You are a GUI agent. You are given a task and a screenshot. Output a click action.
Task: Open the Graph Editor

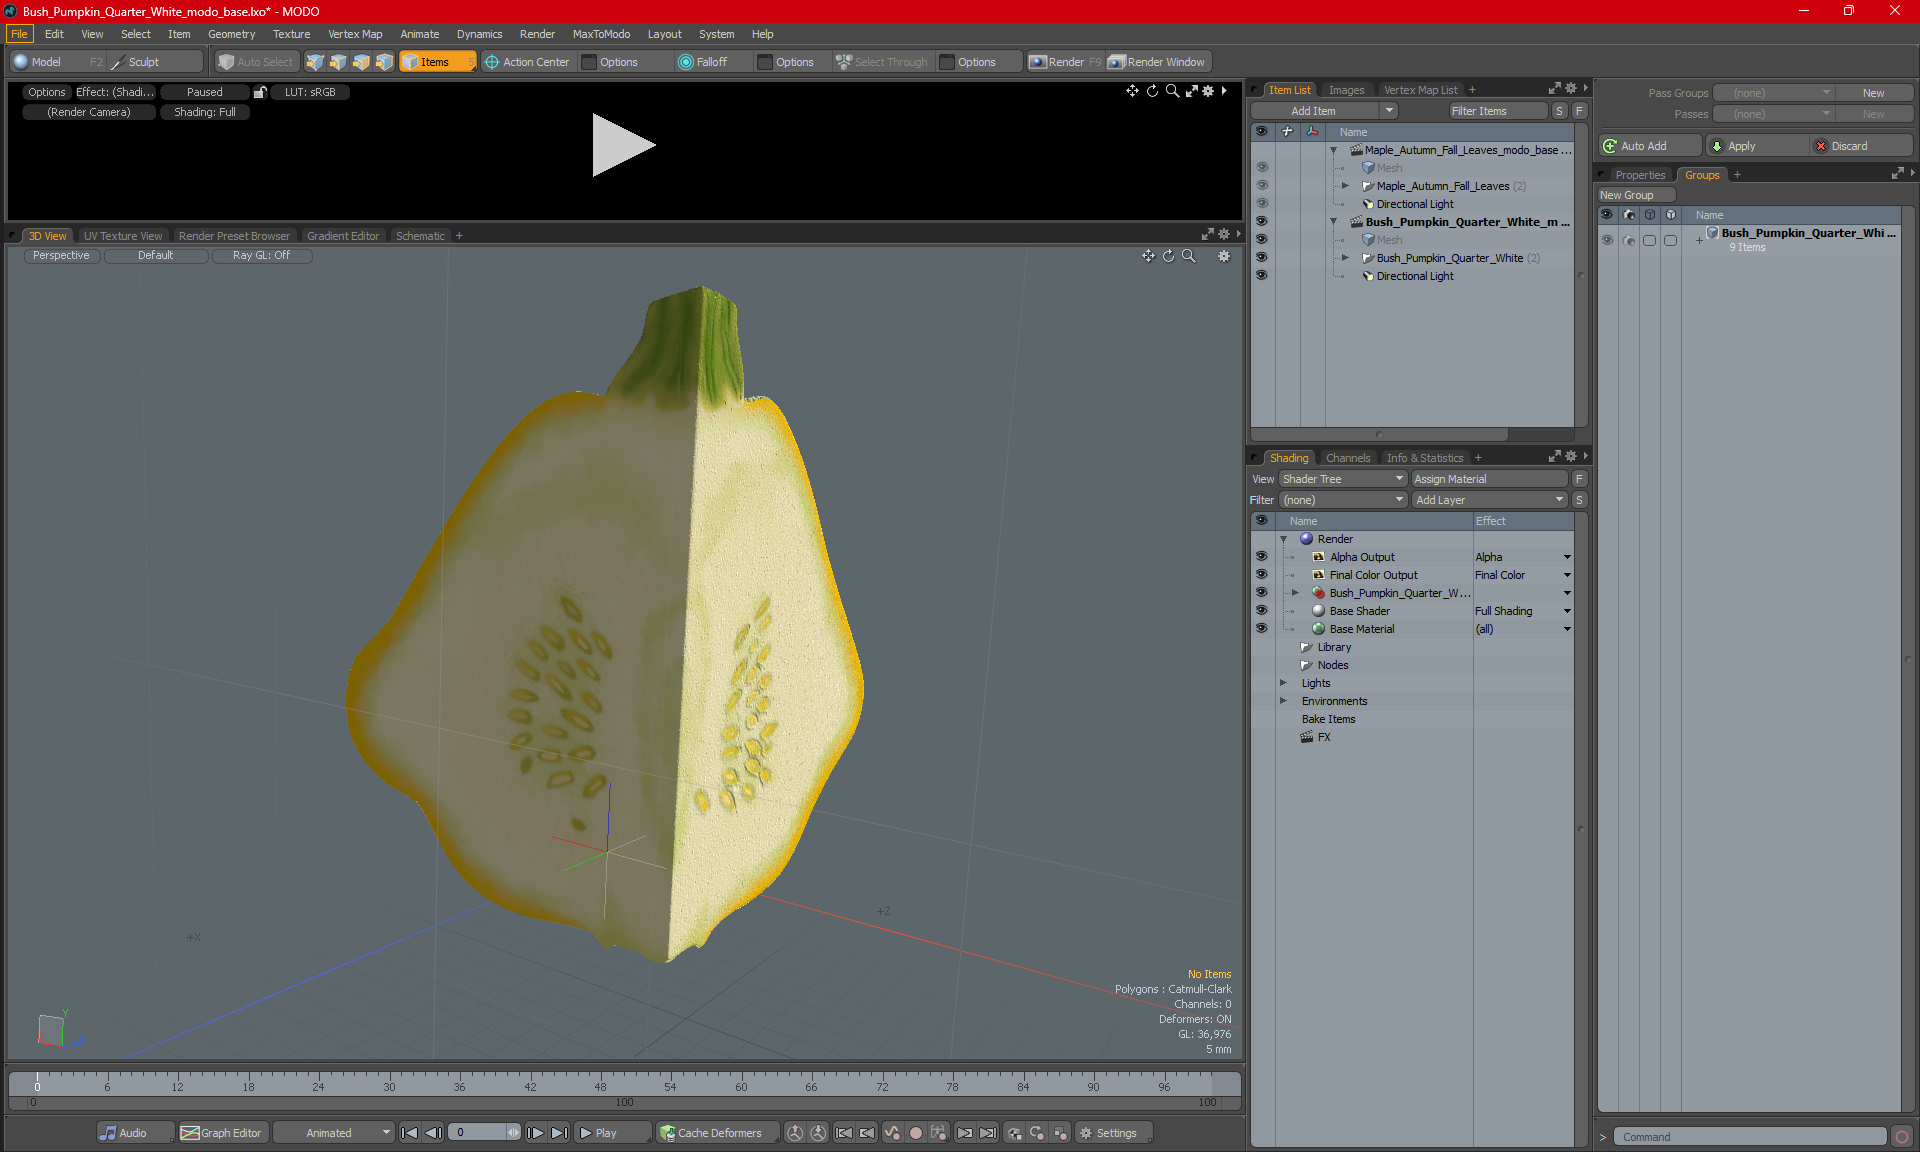point(222,1133)
